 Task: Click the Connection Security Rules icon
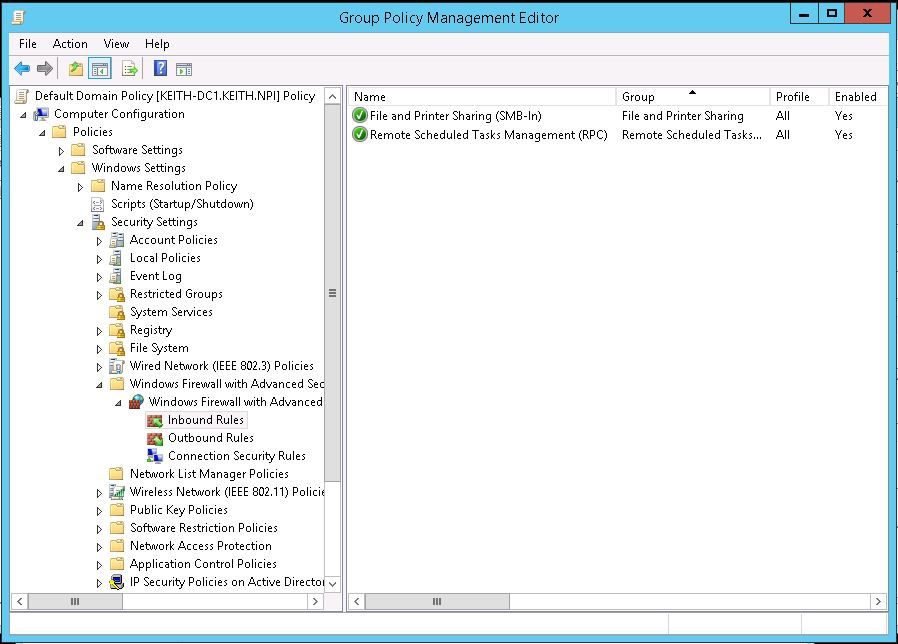pyautogui.click(x=155, y=456)
